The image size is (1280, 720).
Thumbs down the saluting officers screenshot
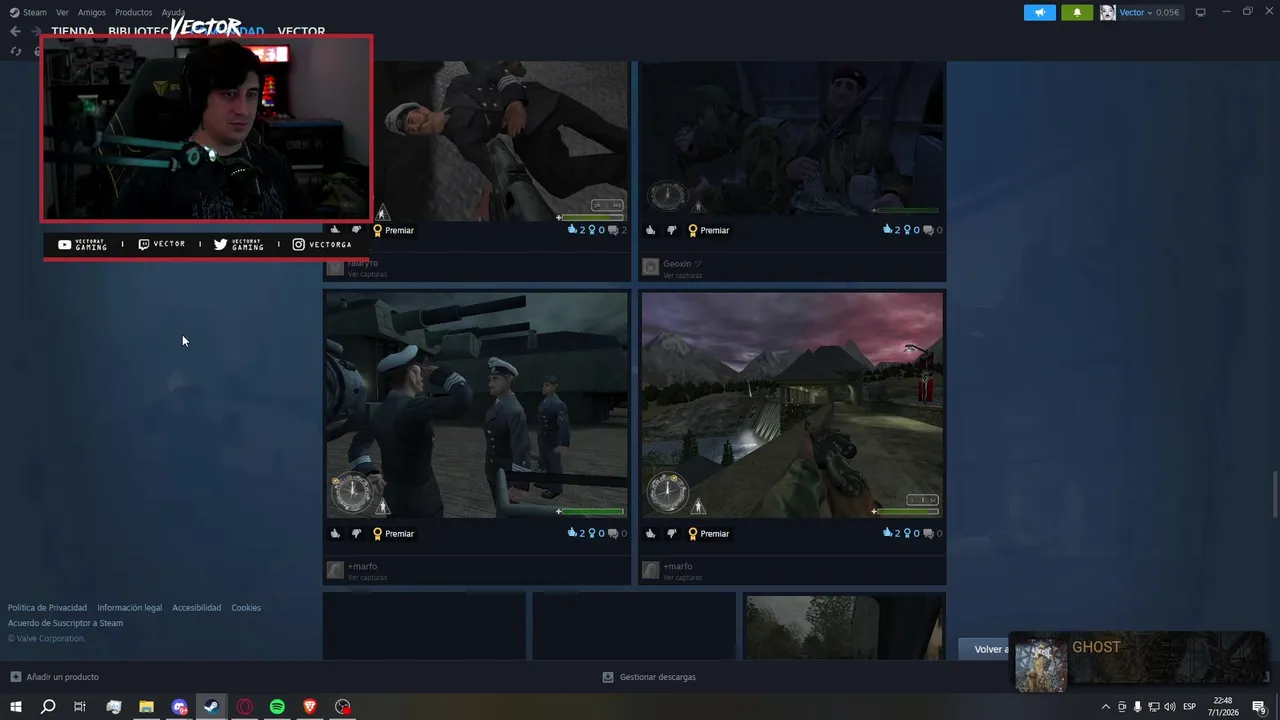coord(357,533)
